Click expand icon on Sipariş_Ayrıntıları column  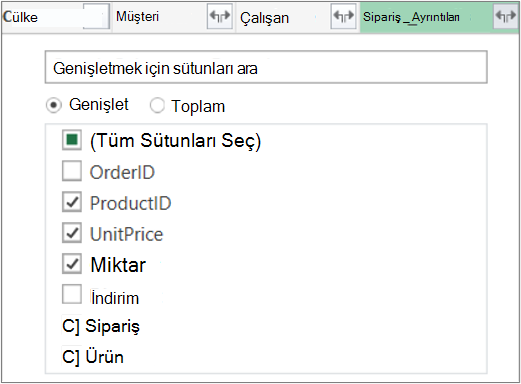[506, 16]
